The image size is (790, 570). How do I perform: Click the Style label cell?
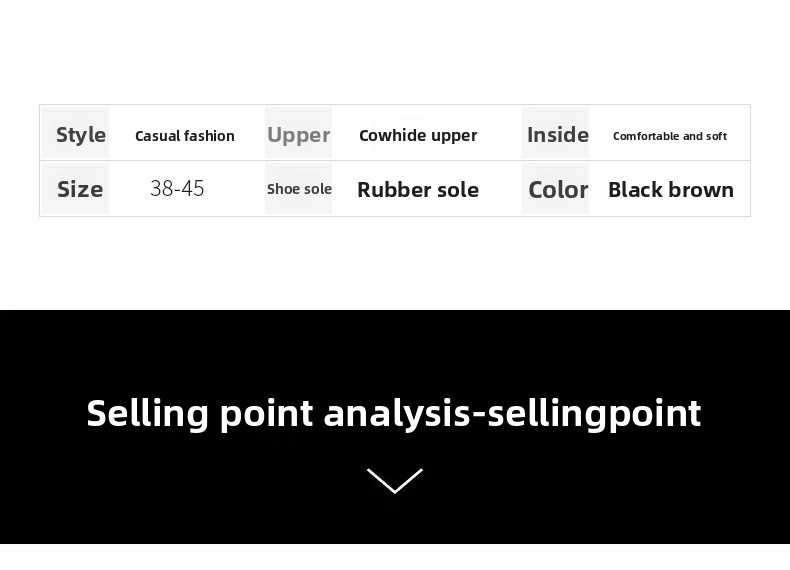(80, 134)
